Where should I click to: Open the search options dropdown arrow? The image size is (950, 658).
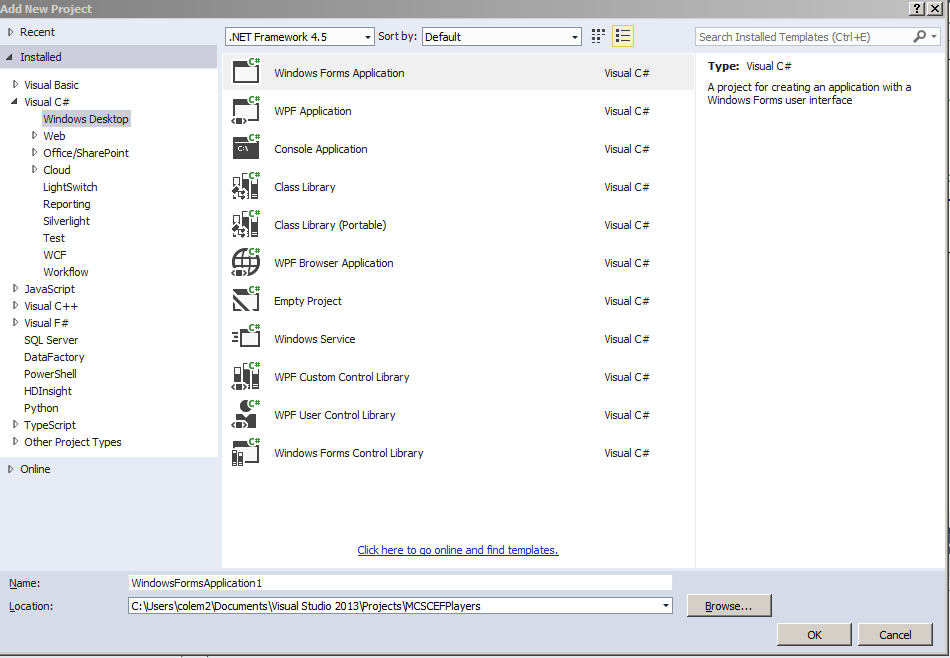pos(934,37)
